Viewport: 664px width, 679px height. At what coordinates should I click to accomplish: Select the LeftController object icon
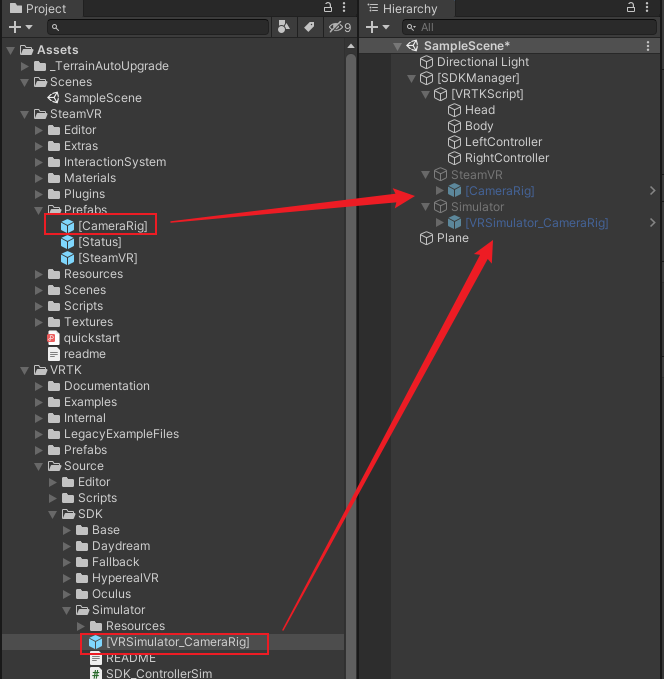[x=454, y=142]
